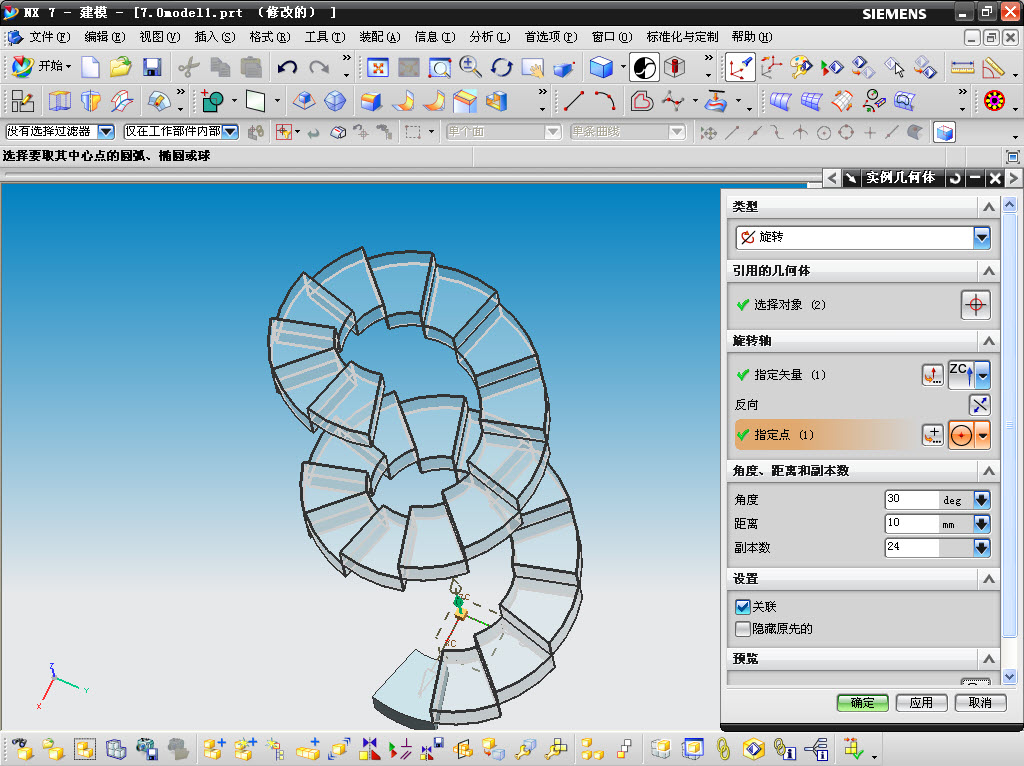Screen dimensions: 1024x766
Task: Collapse the 预览 section
Action: (x=989, y=659)
